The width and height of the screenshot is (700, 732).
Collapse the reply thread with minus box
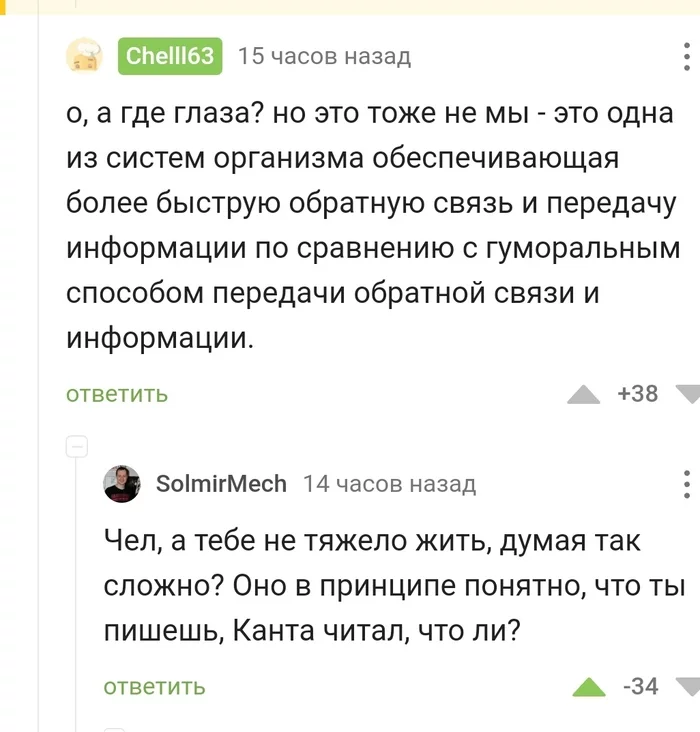coord(77,447)
